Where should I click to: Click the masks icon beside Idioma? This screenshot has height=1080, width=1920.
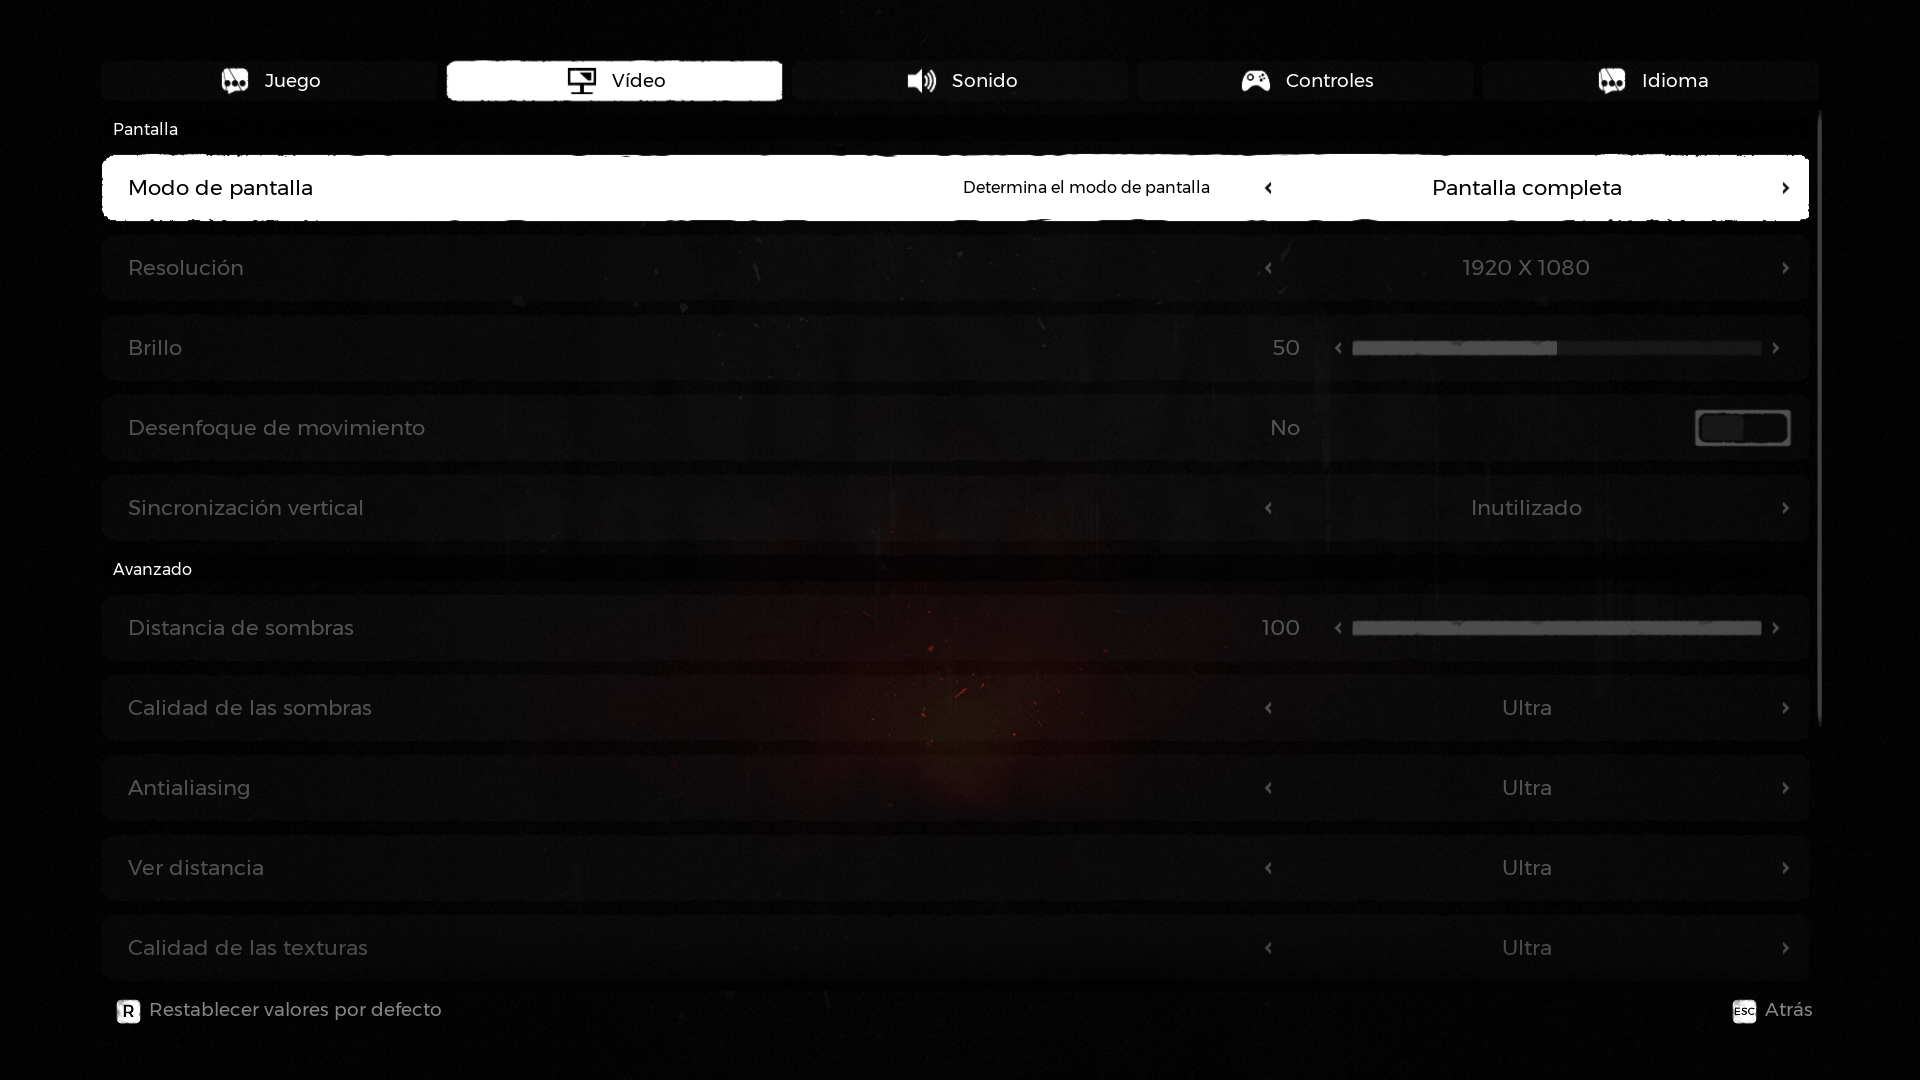1611,81
